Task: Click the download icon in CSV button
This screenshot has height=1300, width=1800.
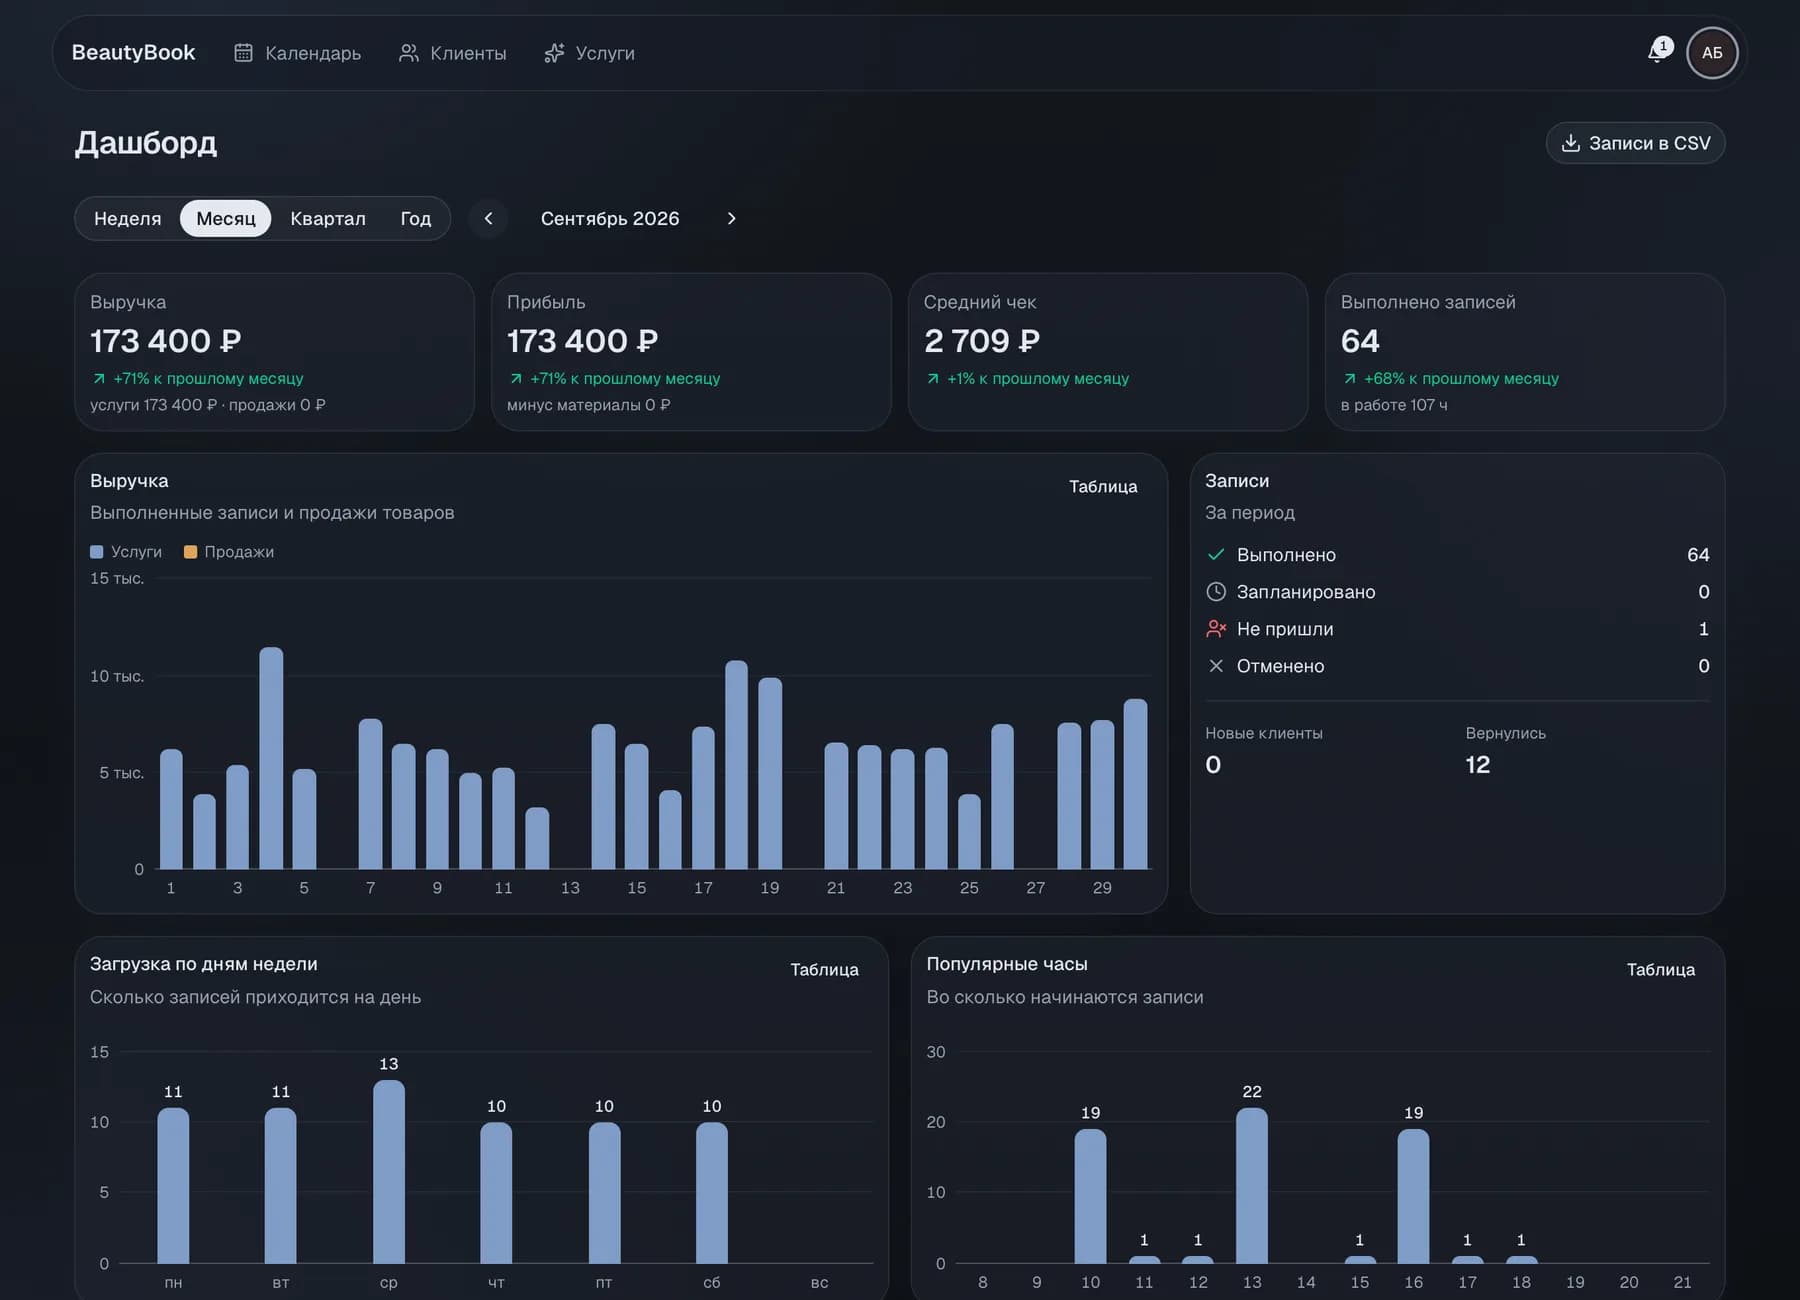Action: click(x=1571, y=143)
